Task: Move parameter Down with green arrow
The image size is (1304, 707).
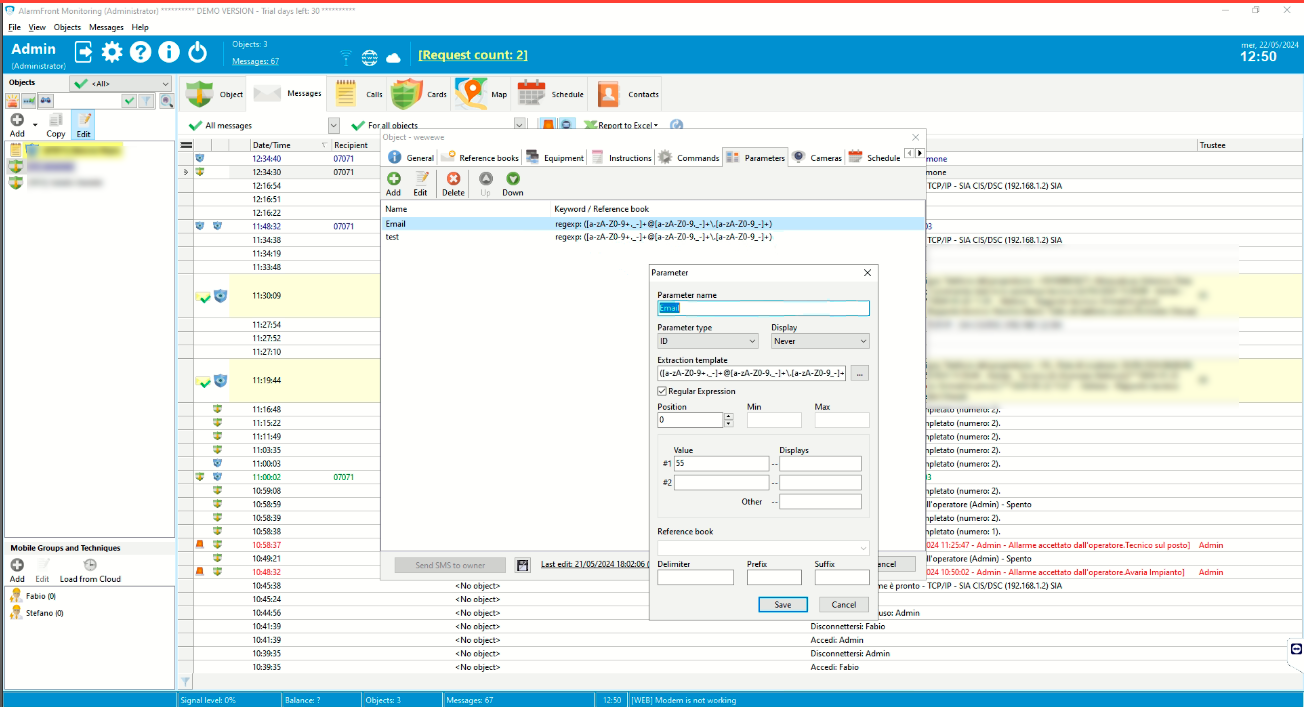Action: [x=513, y=183]
